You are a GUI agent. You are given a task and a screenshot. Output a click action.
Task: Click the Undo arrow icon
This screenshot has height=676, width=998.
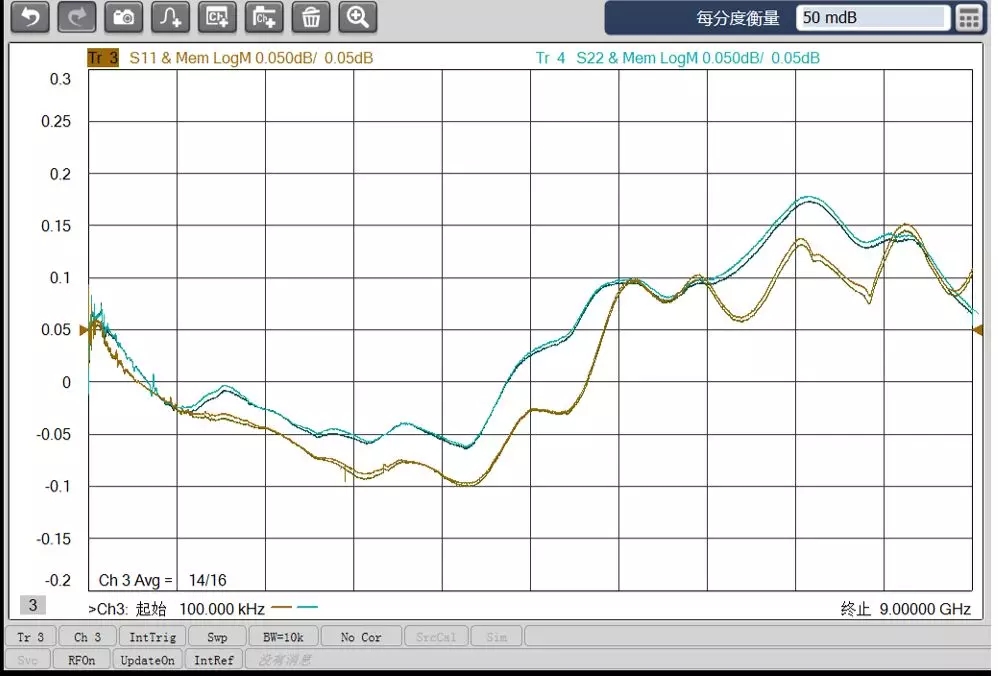point(30,17)
